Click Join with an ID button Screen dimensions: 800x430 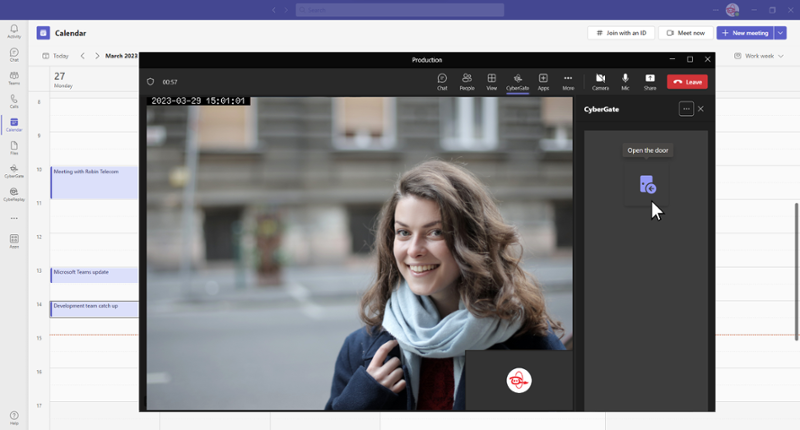tap(621, 33)
